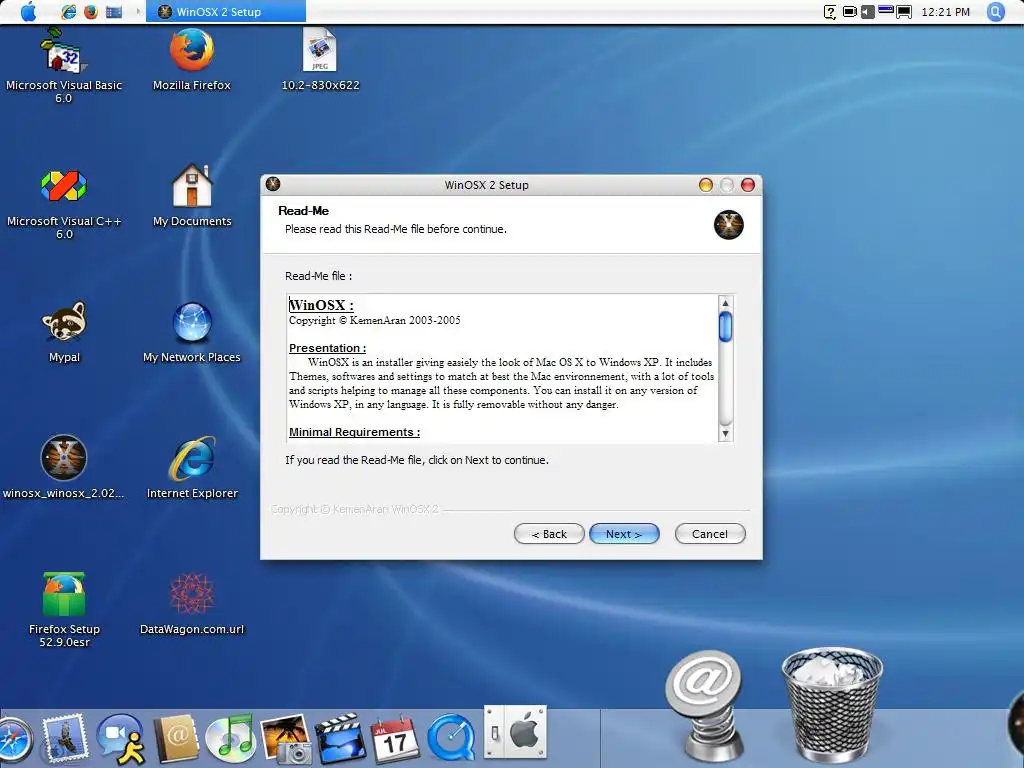Open My Network Places desktop icon
Image resolution: width=1024 pixels, height=768 pixels.
pos(192,332)
